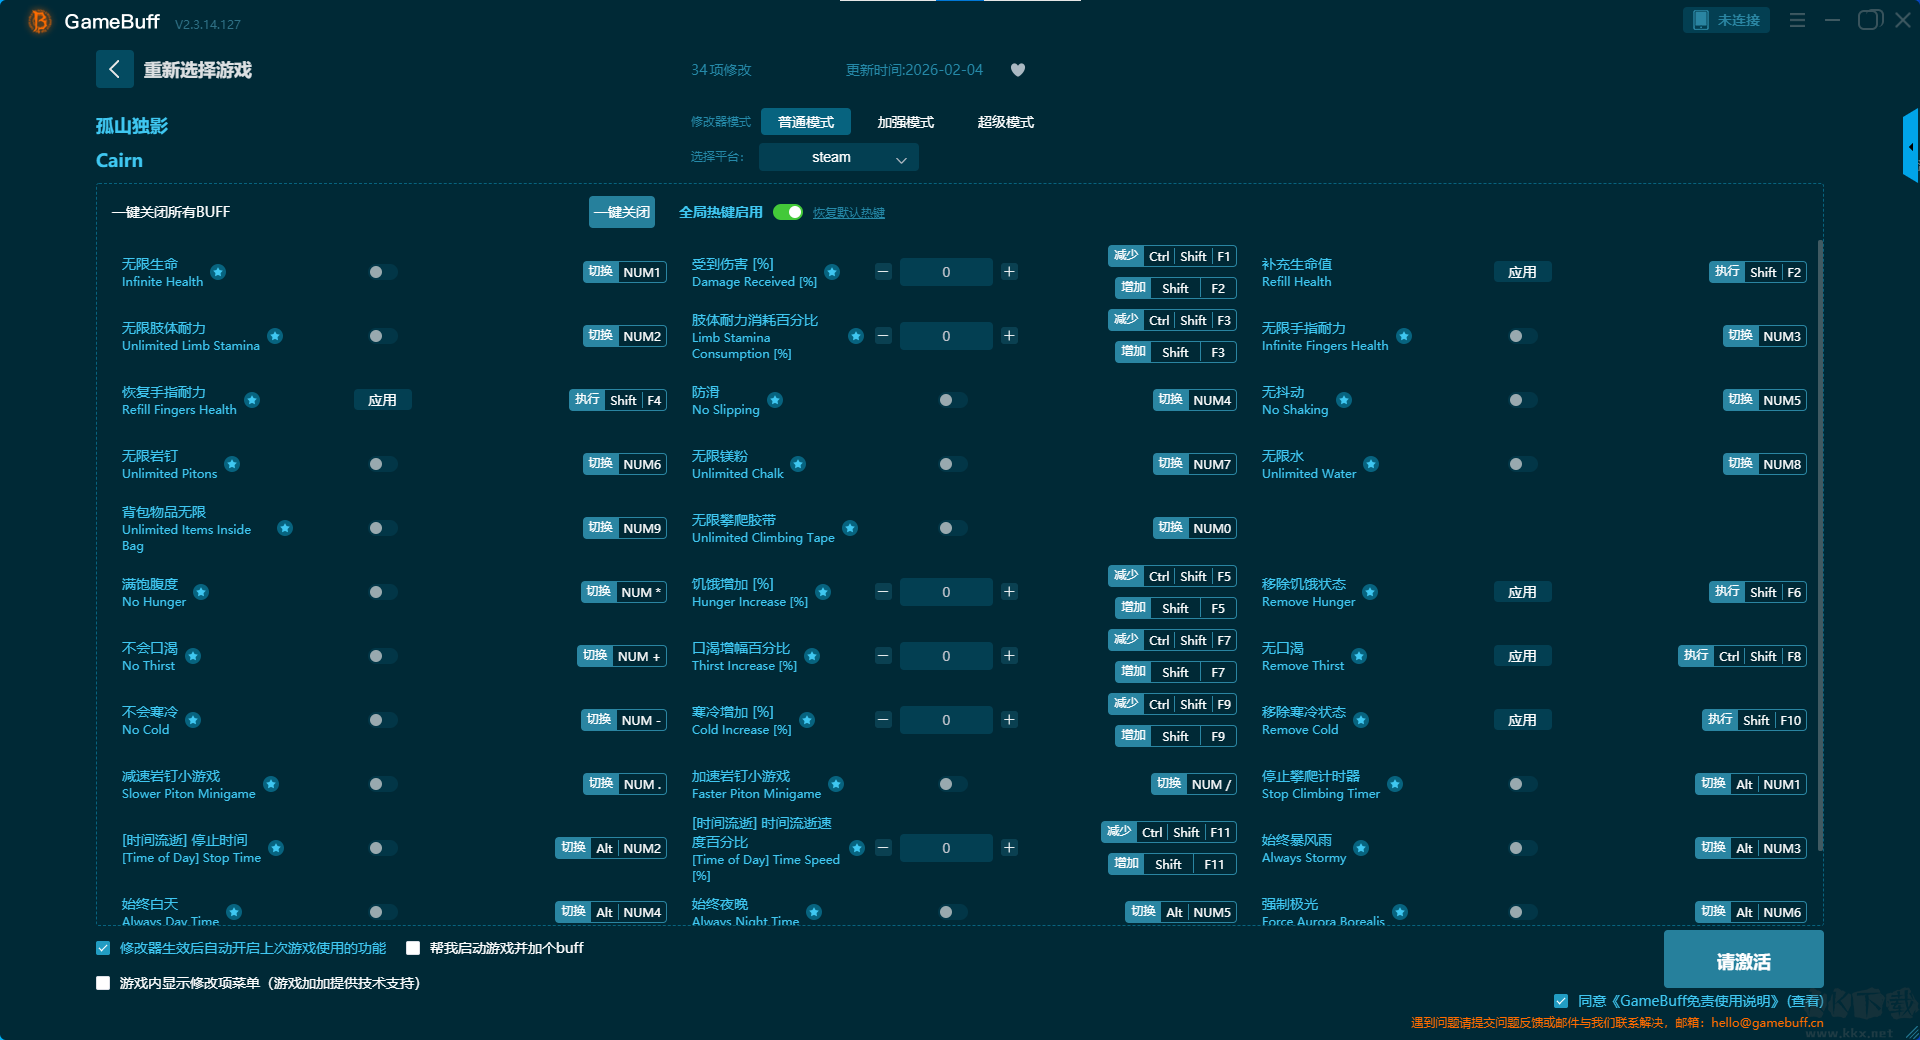Click the back arrow beside 重新选择游戏
The height and width of the screenshot is (1040, 1920).
(x=114, y=69)
